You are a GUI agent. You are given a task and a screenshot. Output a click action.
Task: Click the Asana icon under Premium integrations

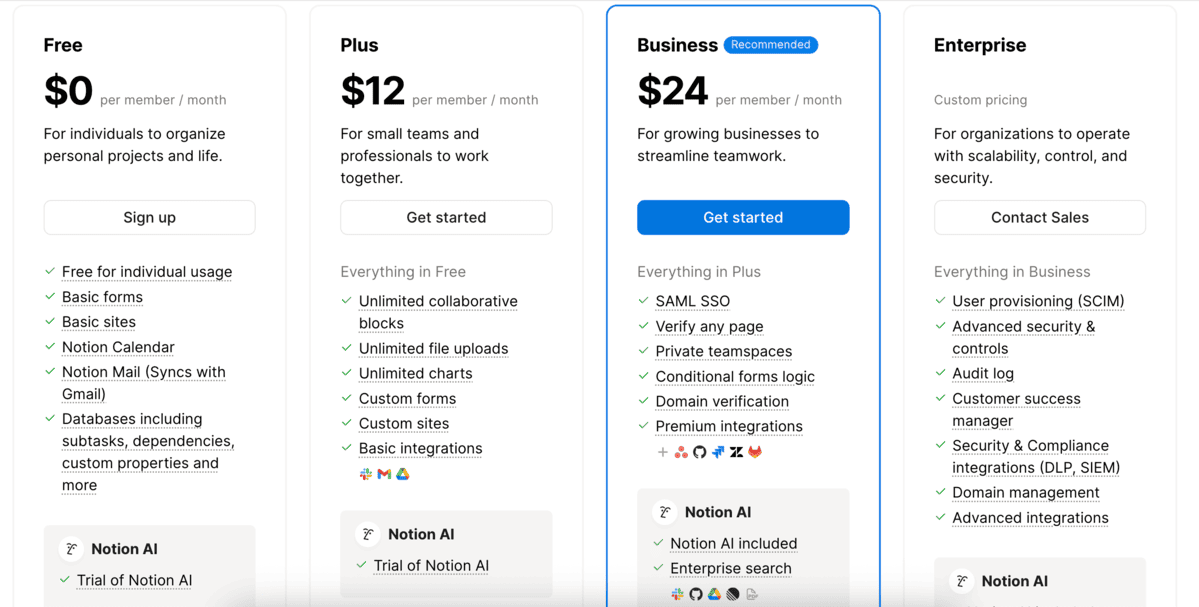coord(681,452)
